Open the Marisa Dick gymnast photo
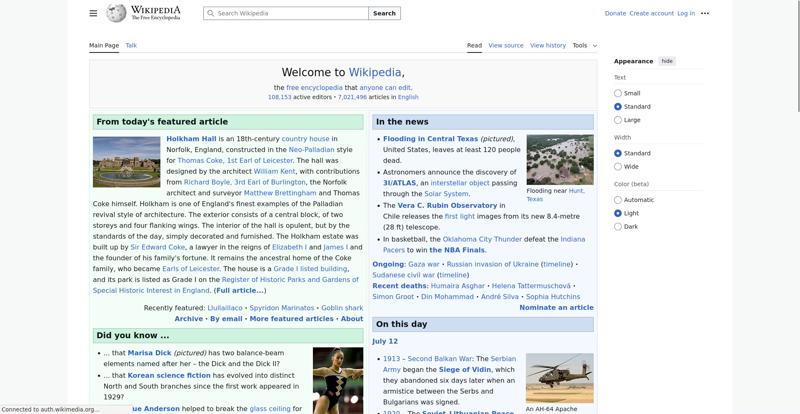 338,380
